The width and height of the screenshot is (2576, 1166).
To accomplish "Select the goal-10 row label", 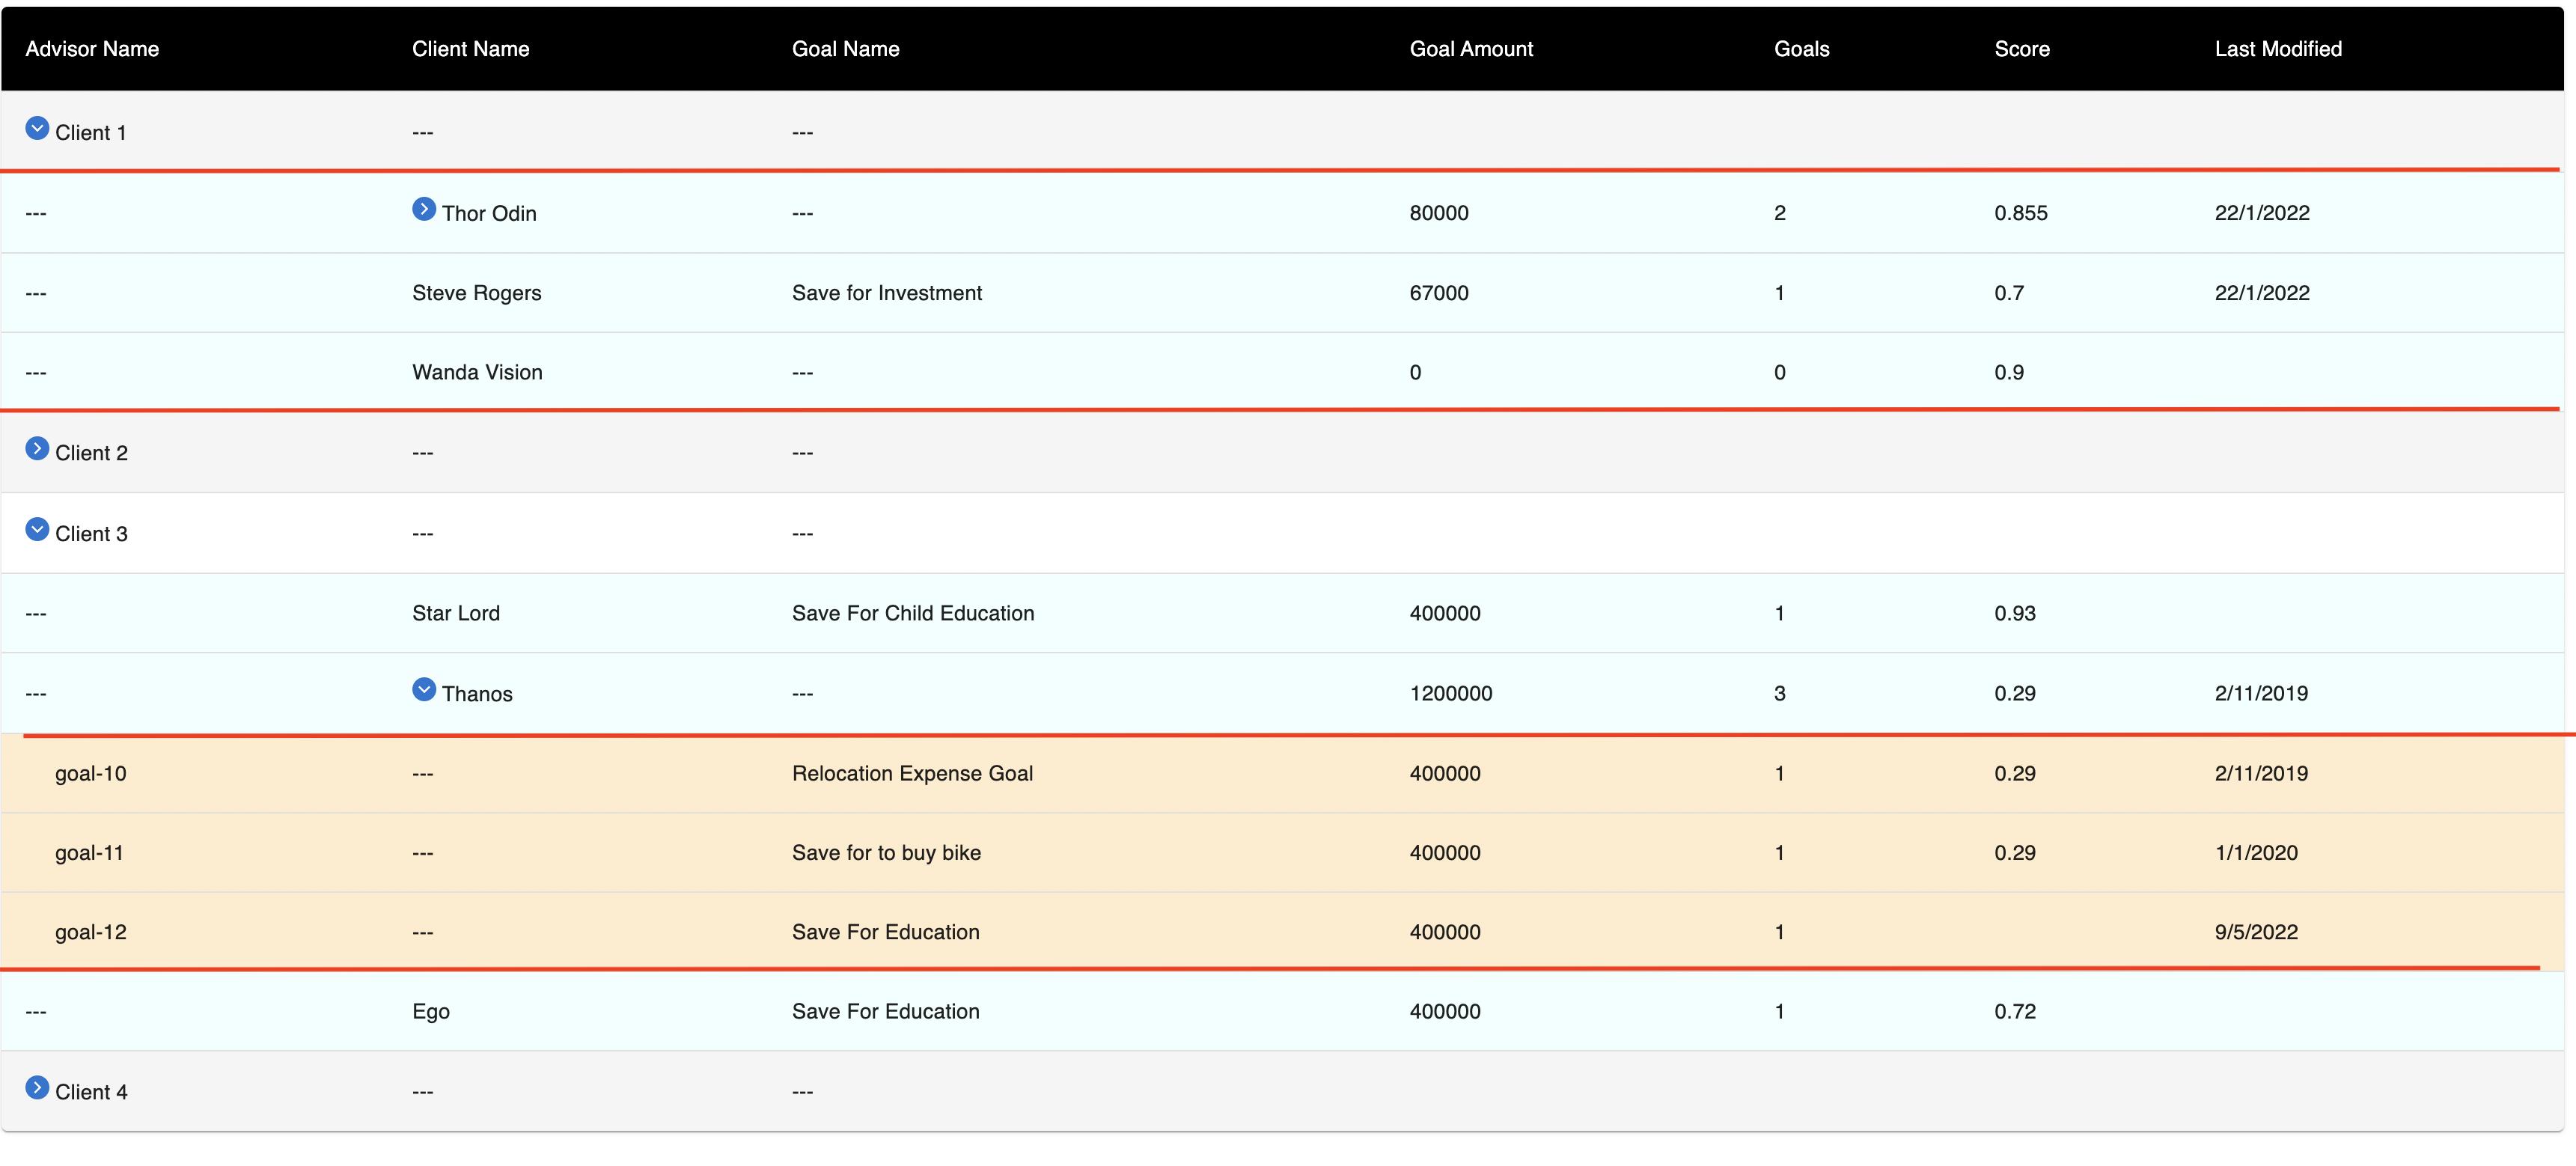I will tap(90, 774).
